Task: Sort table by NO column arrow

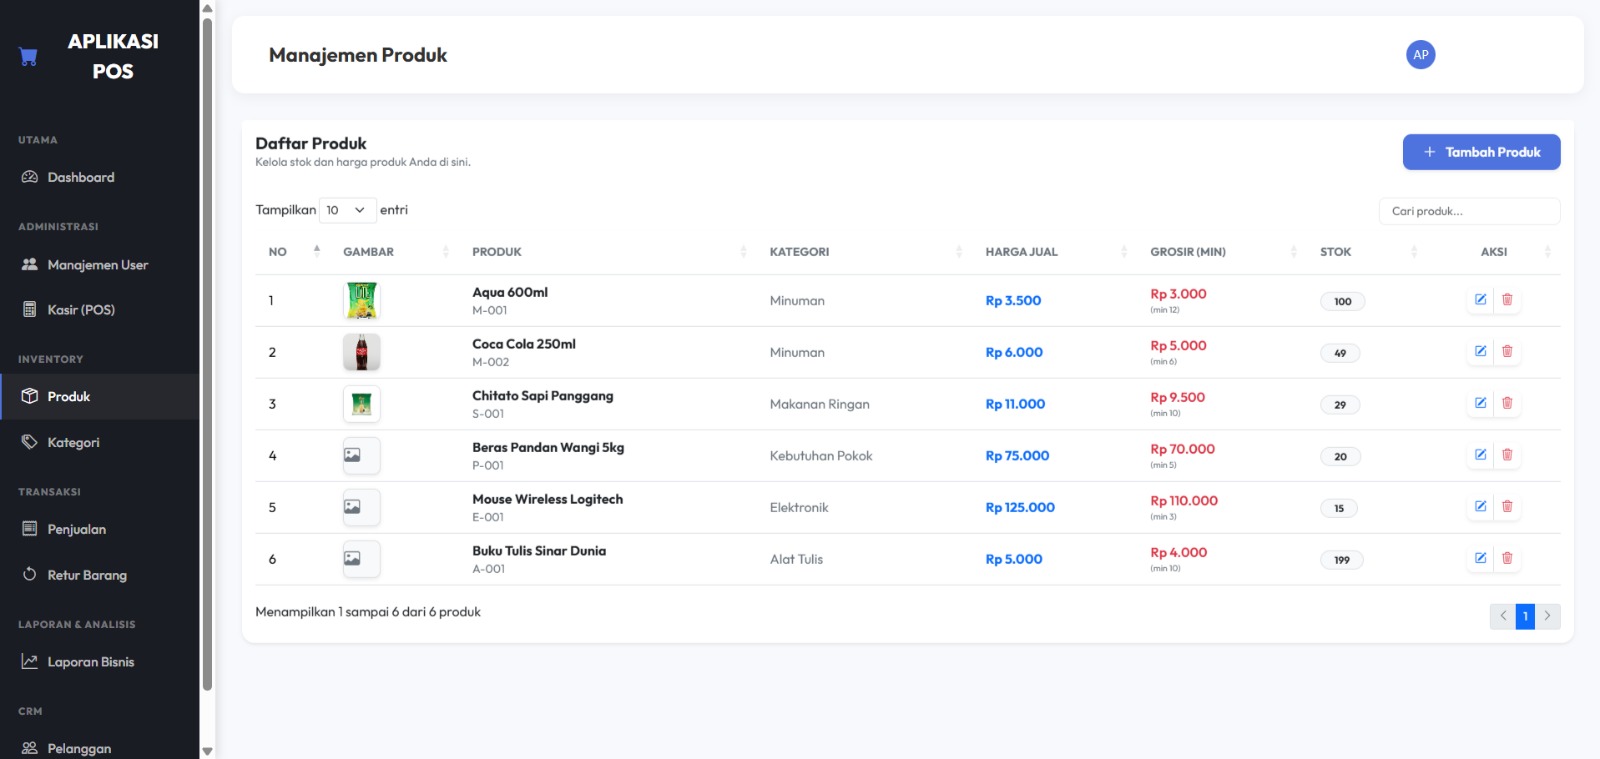Action: tap(317, 251)
